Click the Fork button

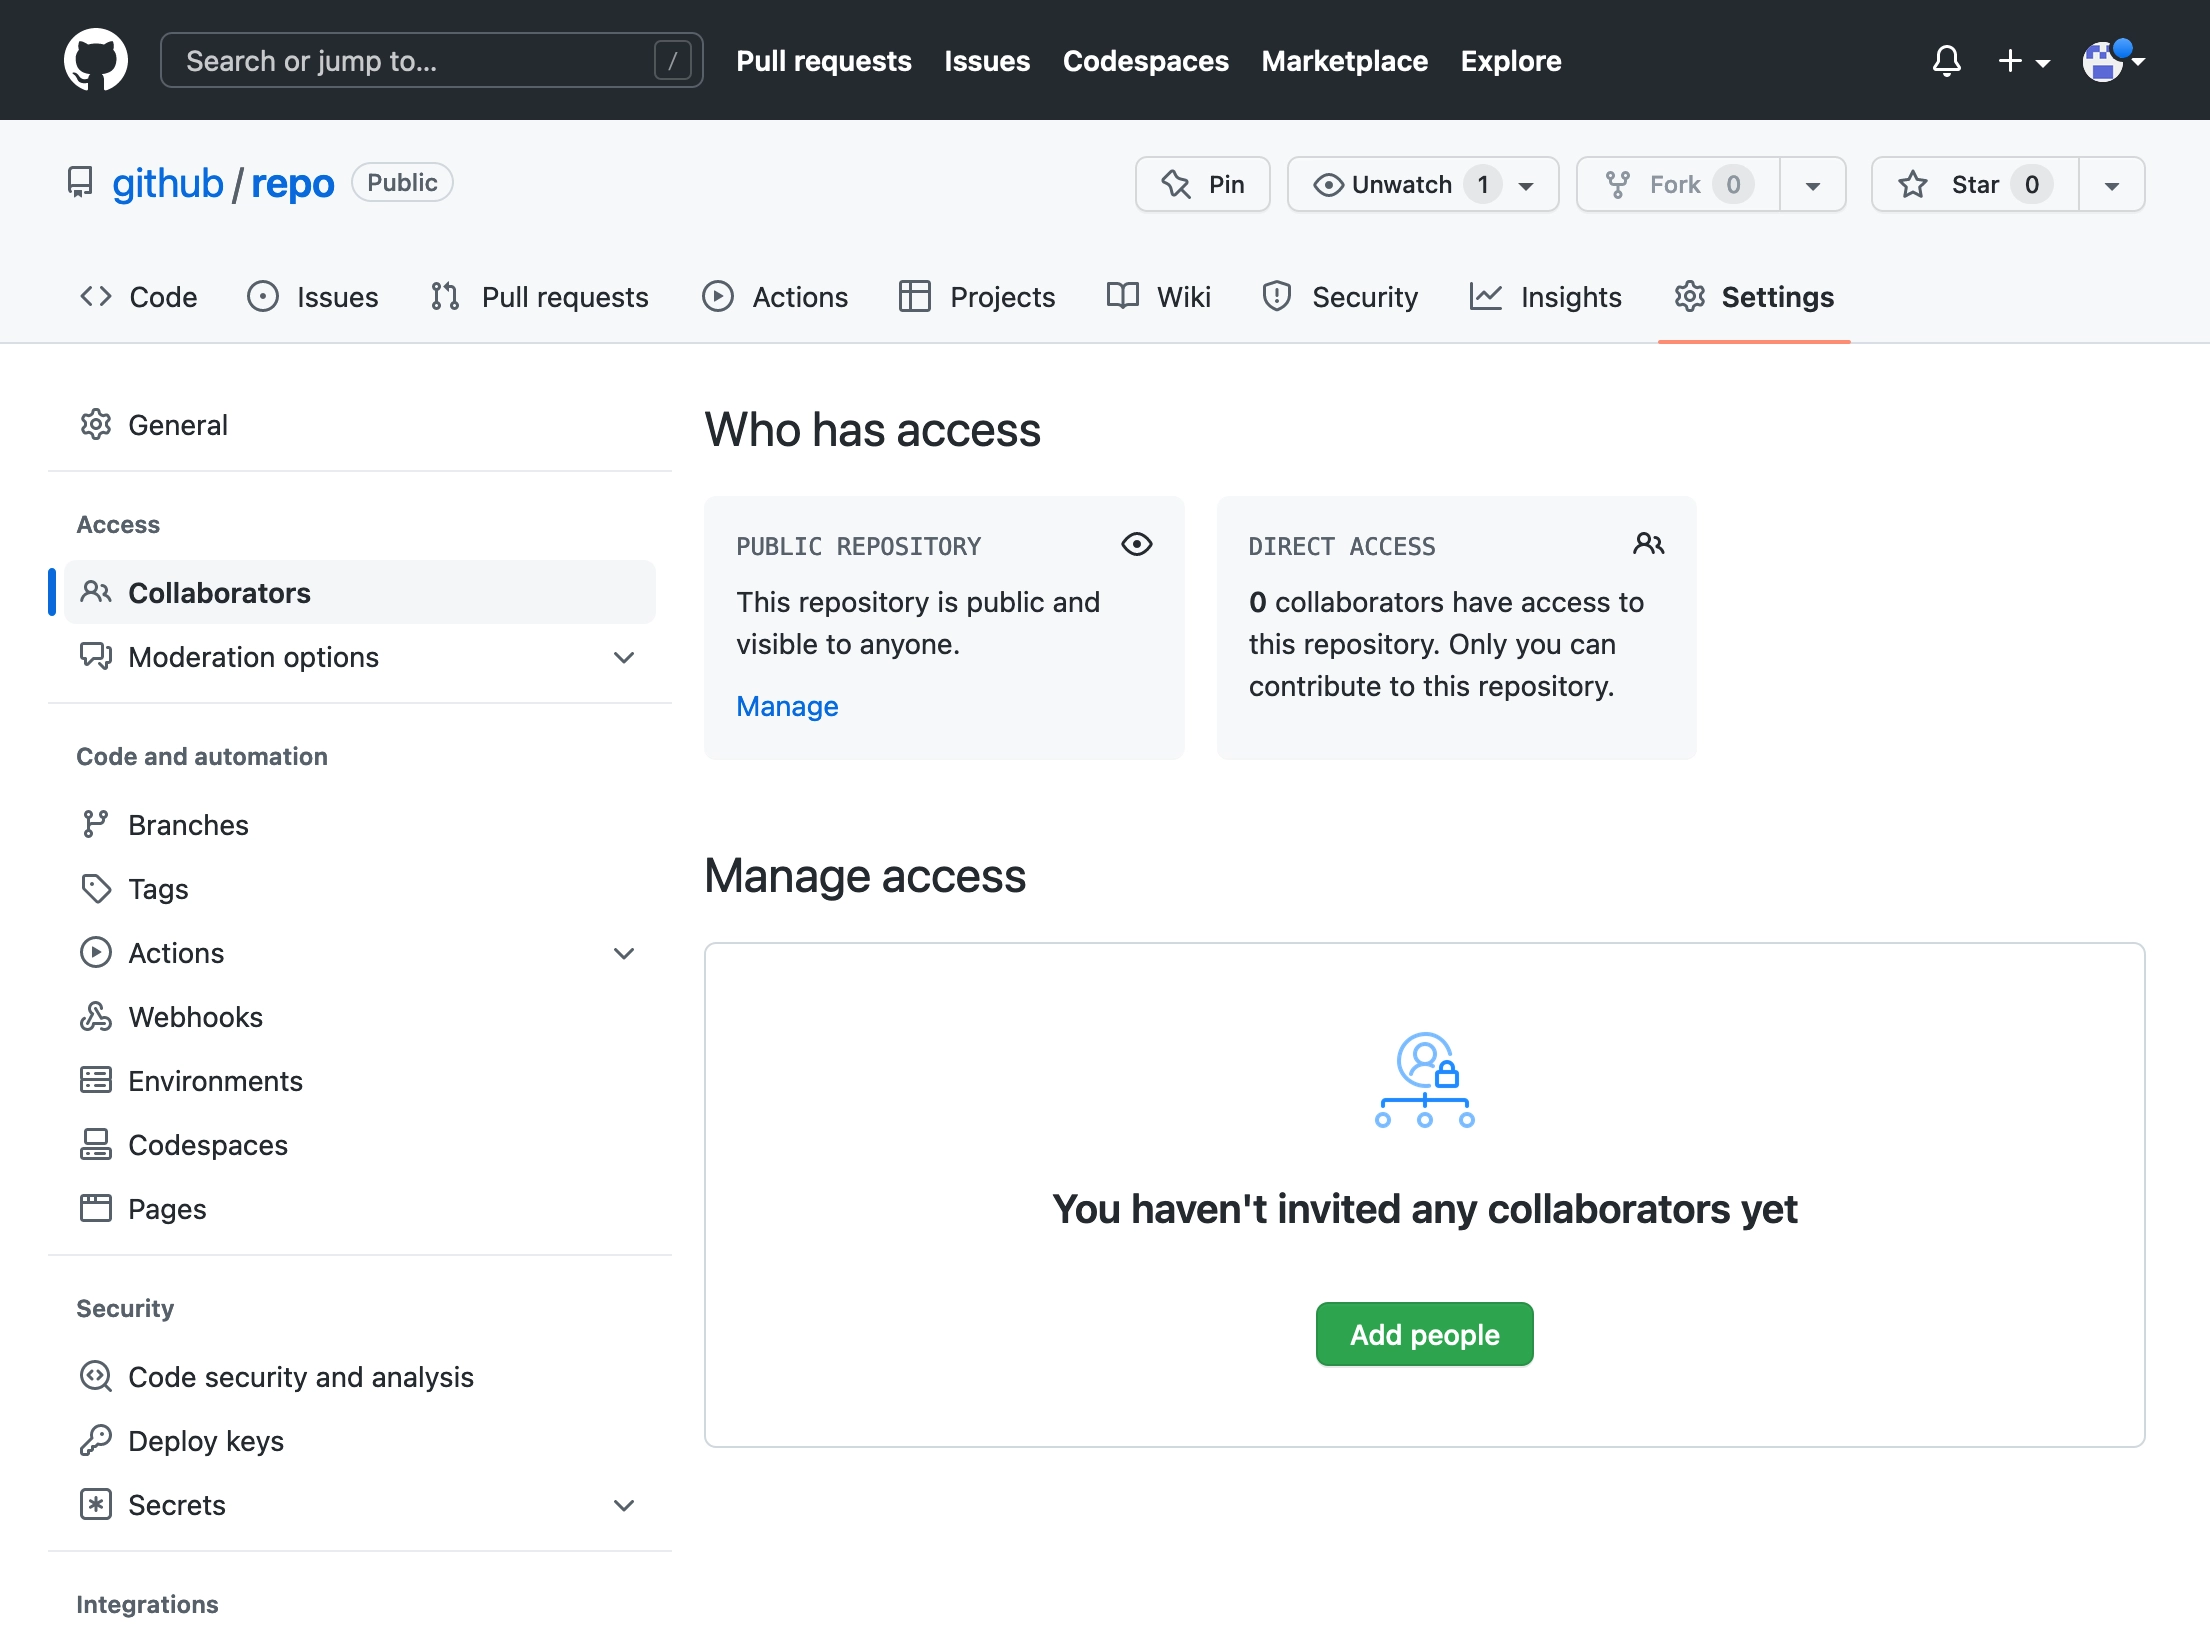[1678, 184]
